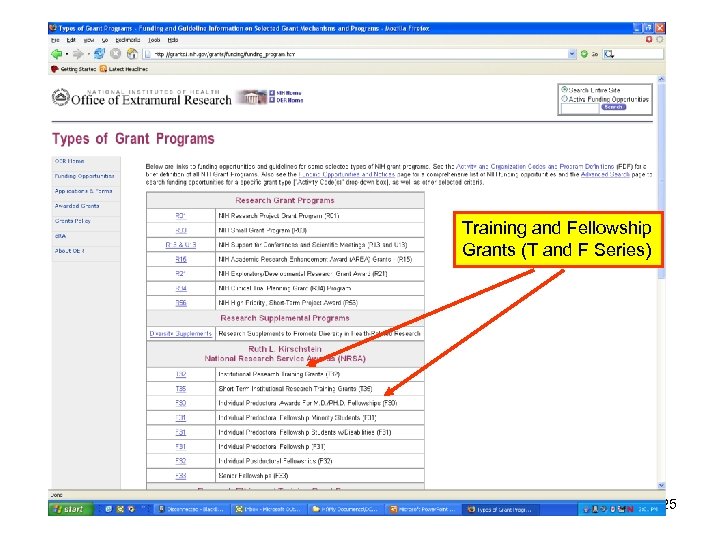Click the R21 exploratory grant link
This screenshot has width=720, height=540.
pos(180,274)
